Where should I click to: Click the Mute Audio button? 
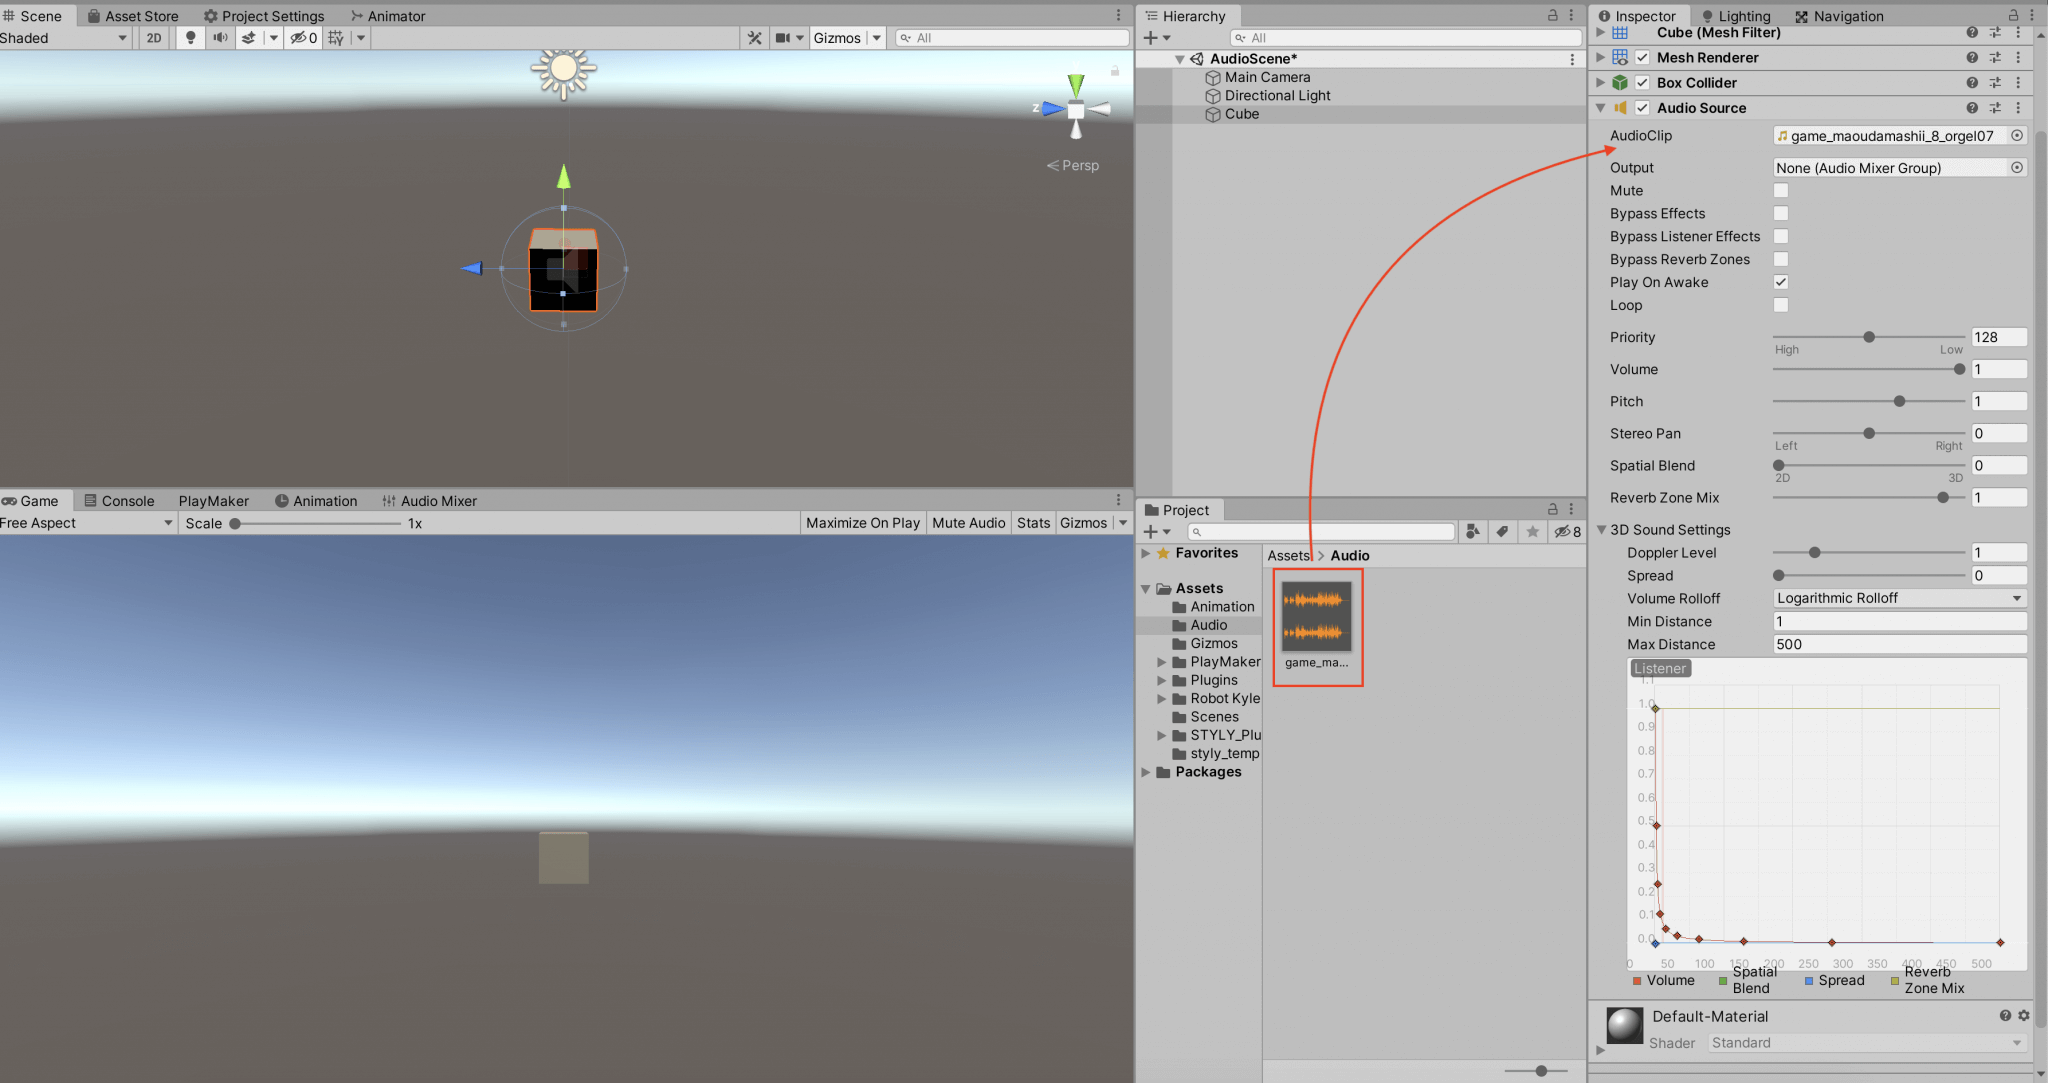coord(967,522)
